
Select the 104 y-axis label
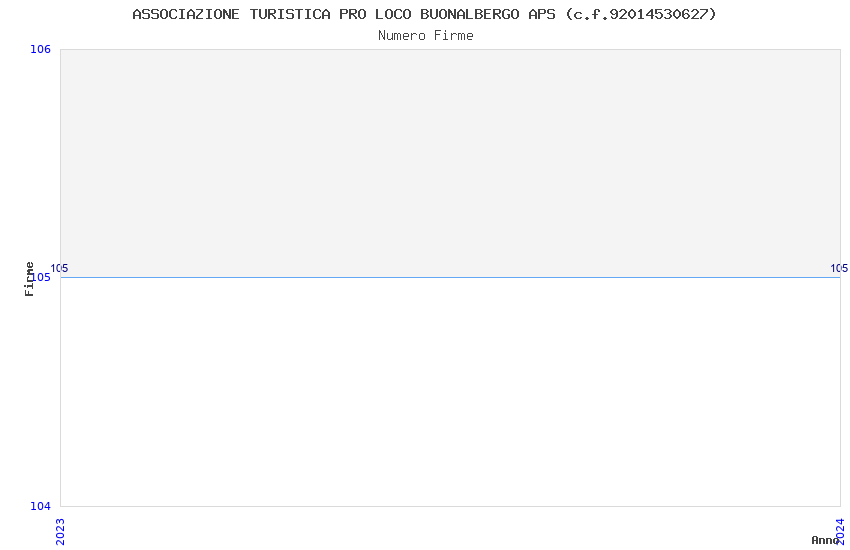(x=40, y=506)
